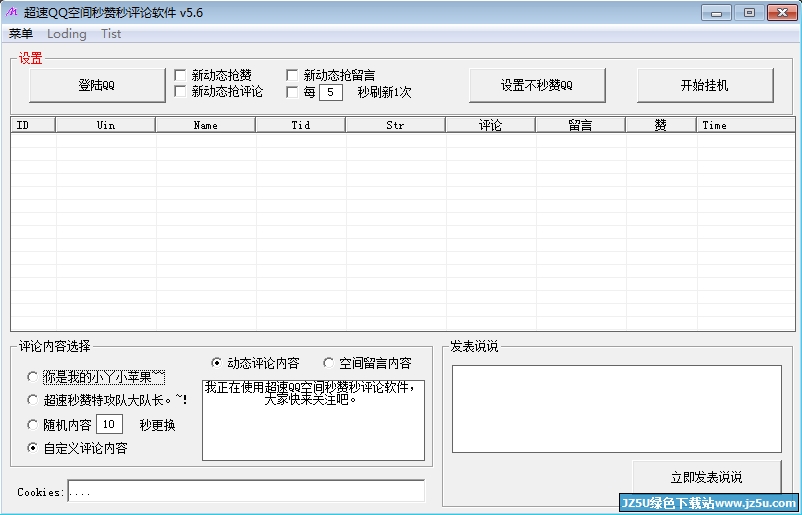Enable 新动态抢赞 checkbox
Image resolution: width=802 pixels, height=515 pixels.
(180, 75)
